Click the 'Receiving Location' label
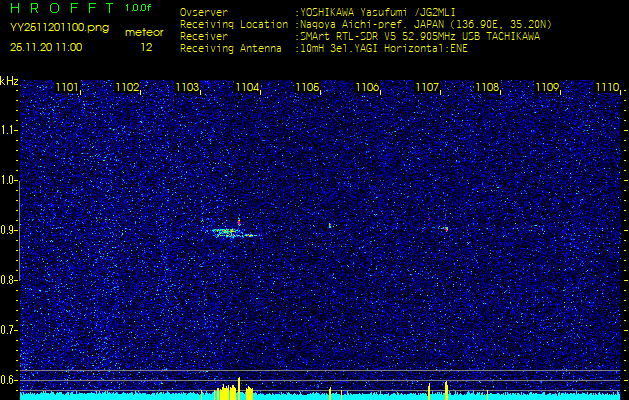The height and width of the screenshot is (400, 629). click(234, 24)
